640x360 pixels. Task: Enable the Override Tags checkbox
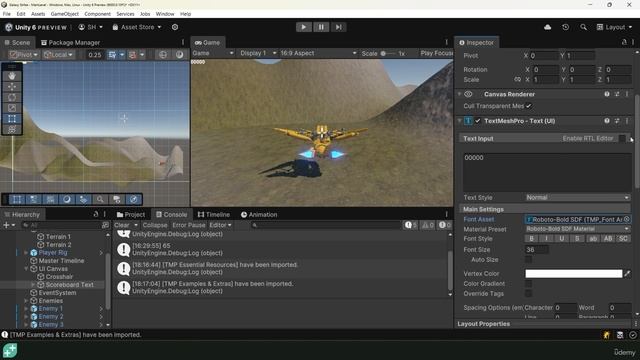click(x=529, y=293)
